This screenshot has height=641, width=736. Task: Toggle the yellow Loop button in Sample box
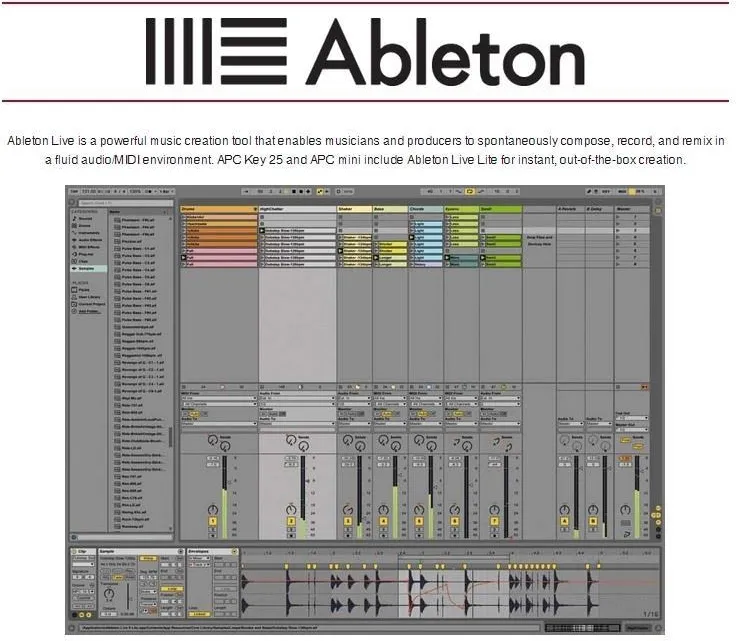tap(170, 589)
